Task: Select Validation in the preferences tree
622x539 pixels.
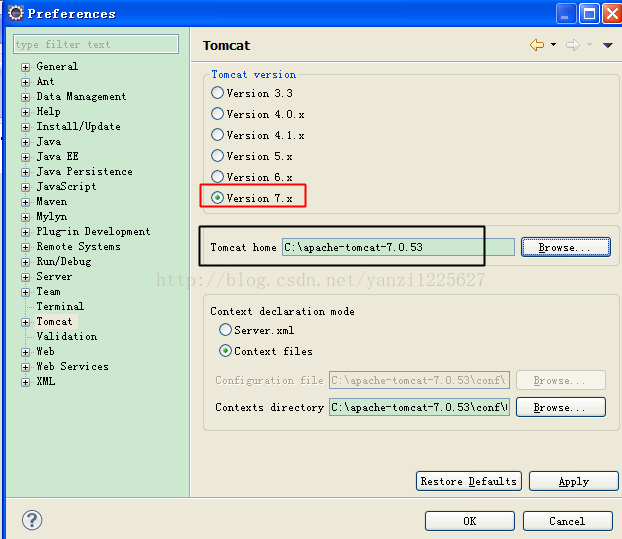Action: (x=67, y=336)
